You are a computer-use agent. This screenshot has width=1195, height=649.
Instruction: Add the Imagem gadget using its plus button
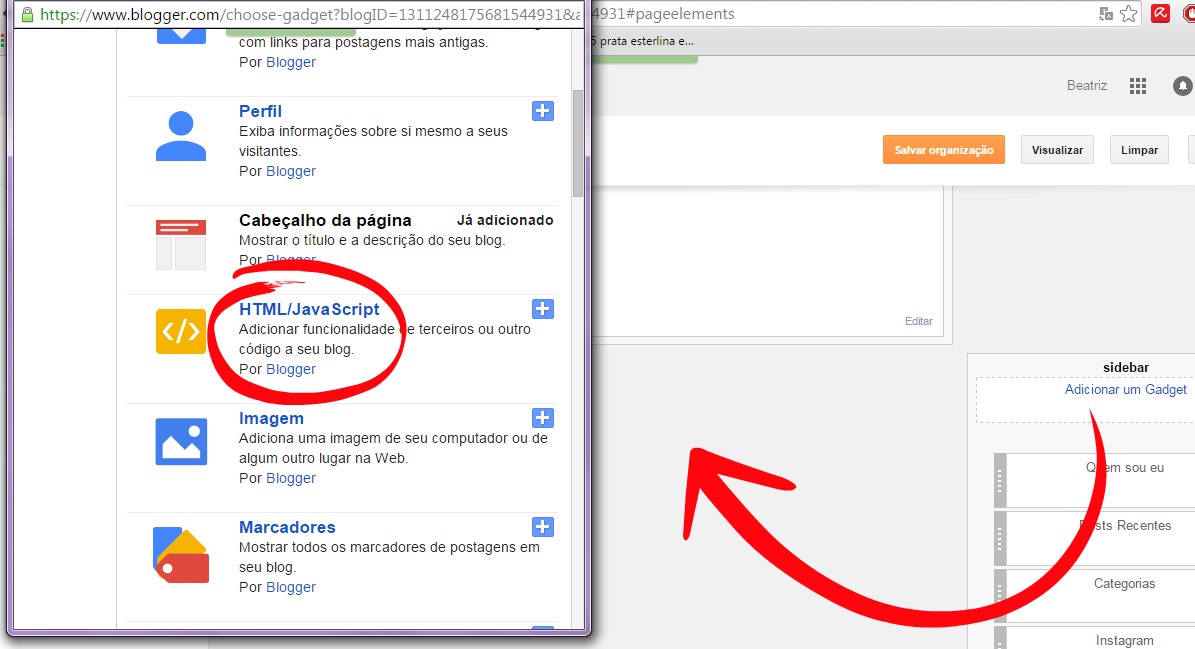543,418
